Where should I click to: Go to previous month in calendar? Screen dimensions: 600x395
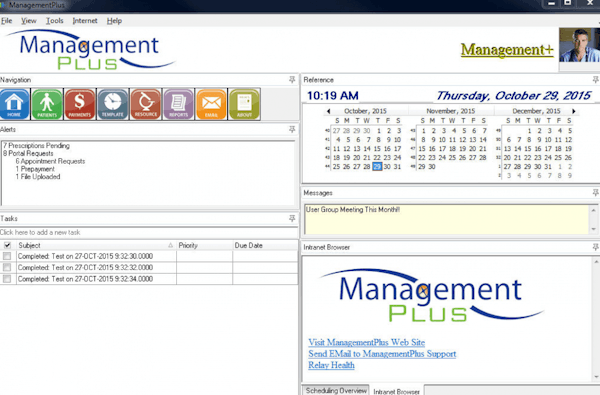tap(328, 111)
